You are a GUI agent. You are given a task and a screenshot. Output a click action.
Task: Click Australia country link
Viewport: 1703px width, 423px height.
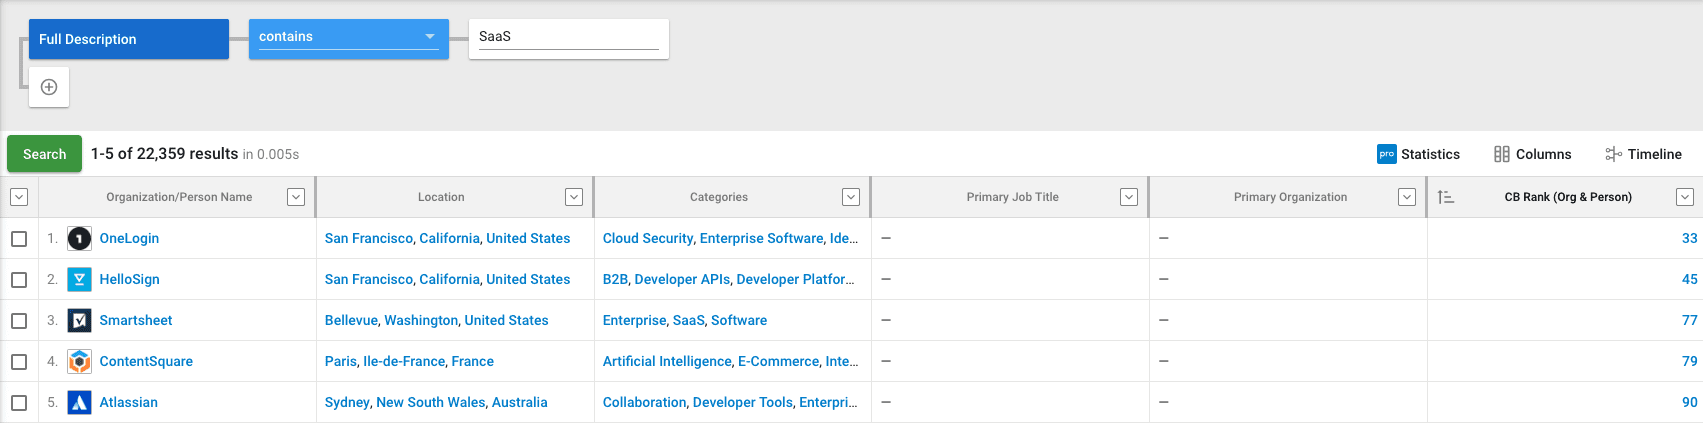[520, 402]
